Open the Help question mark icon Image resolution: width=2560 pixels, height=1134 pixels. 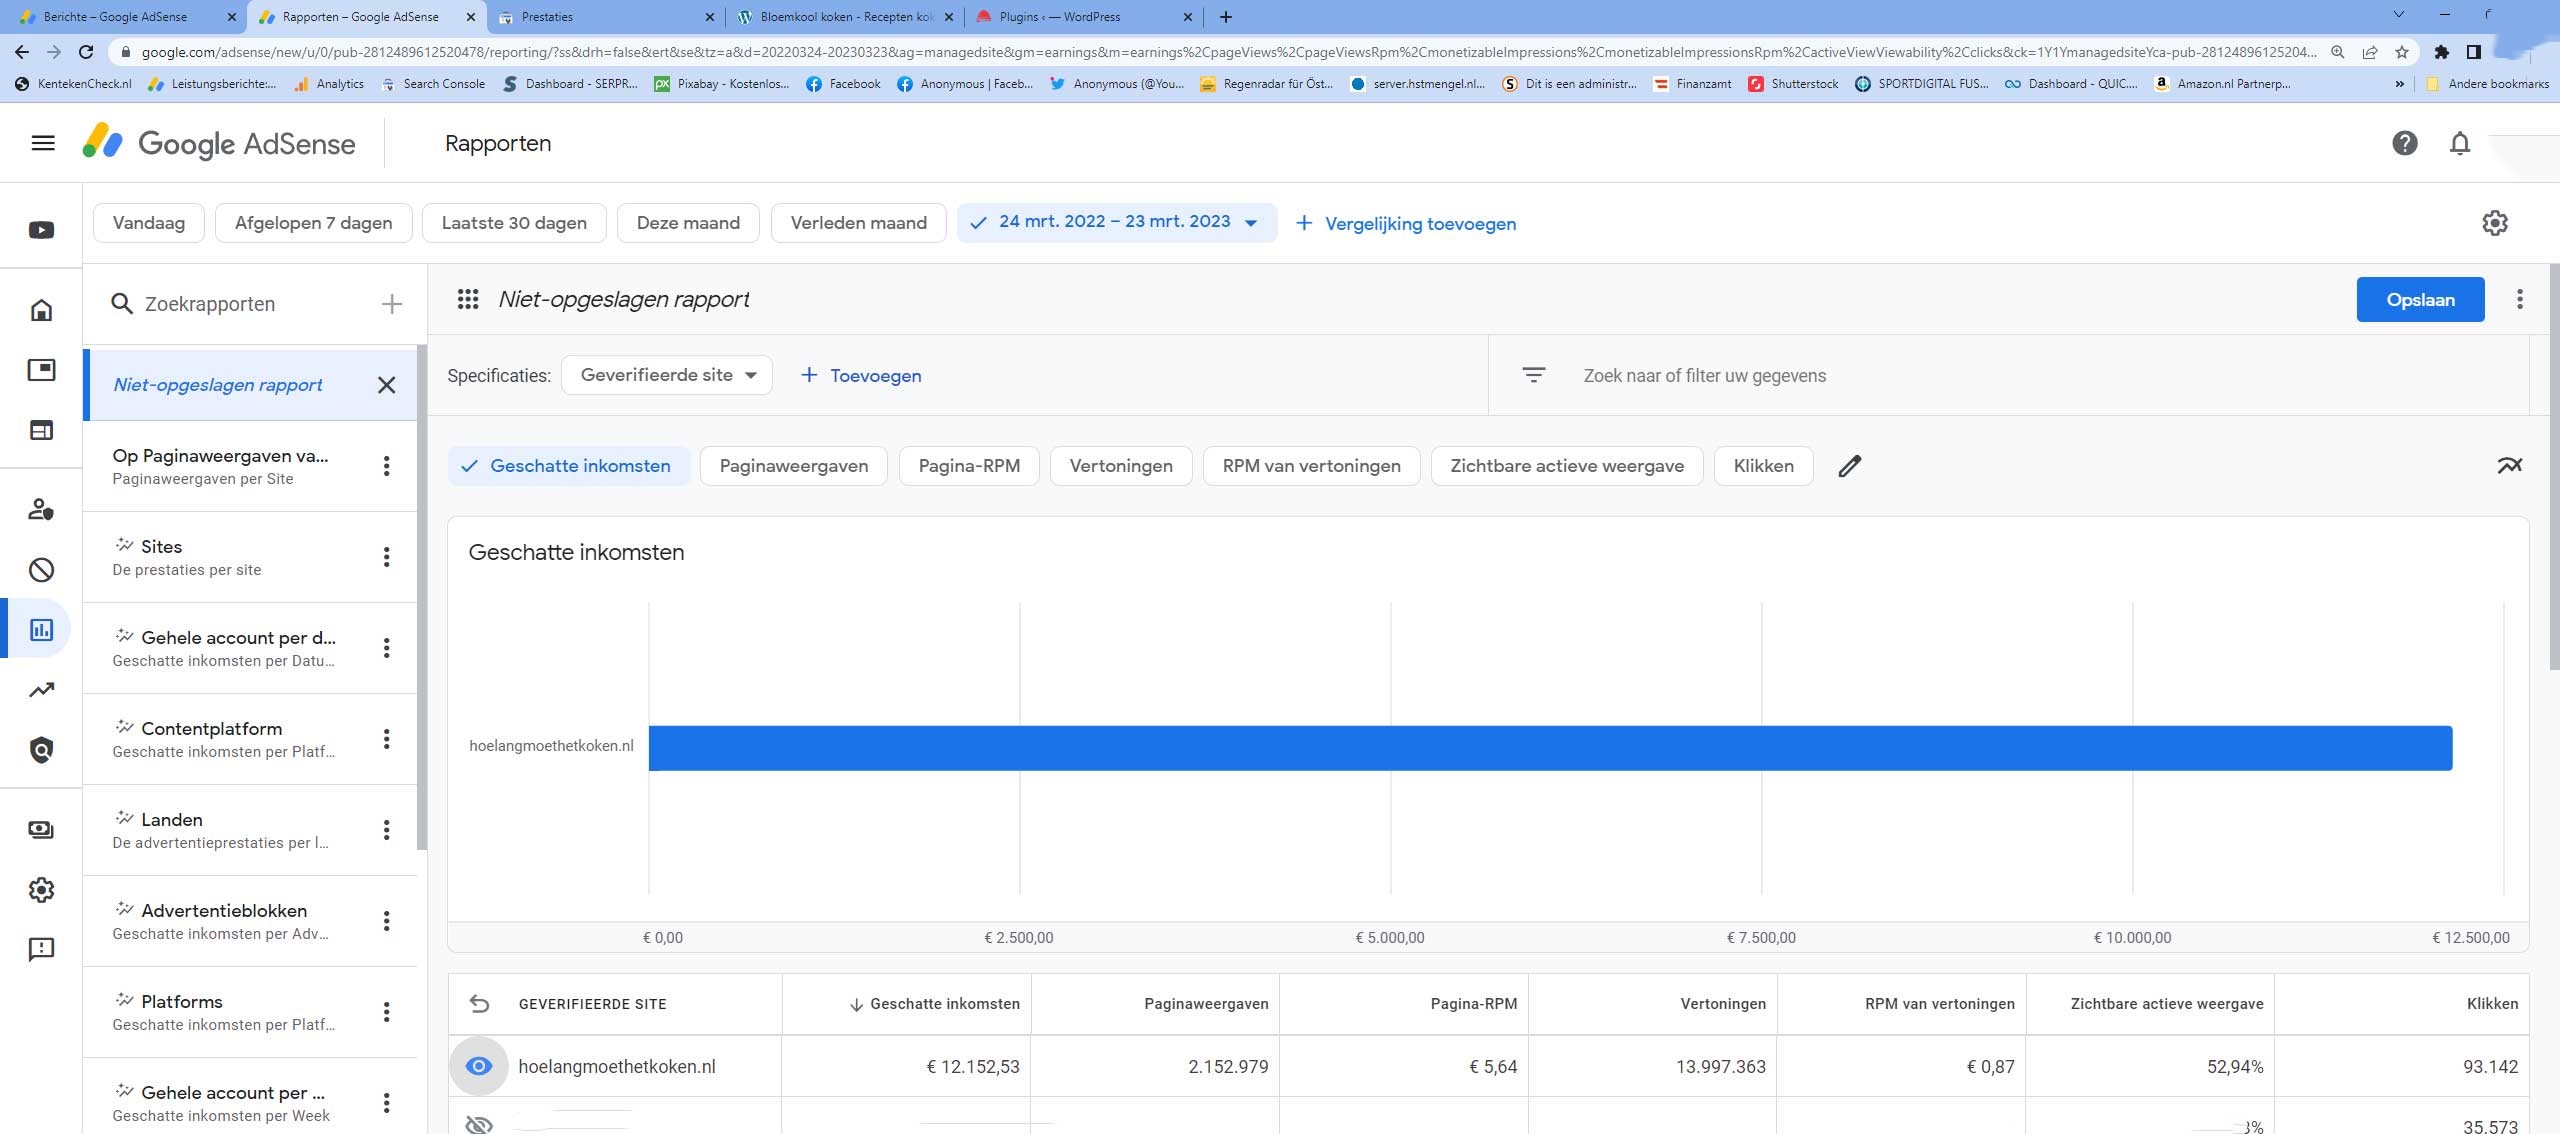2405,143
